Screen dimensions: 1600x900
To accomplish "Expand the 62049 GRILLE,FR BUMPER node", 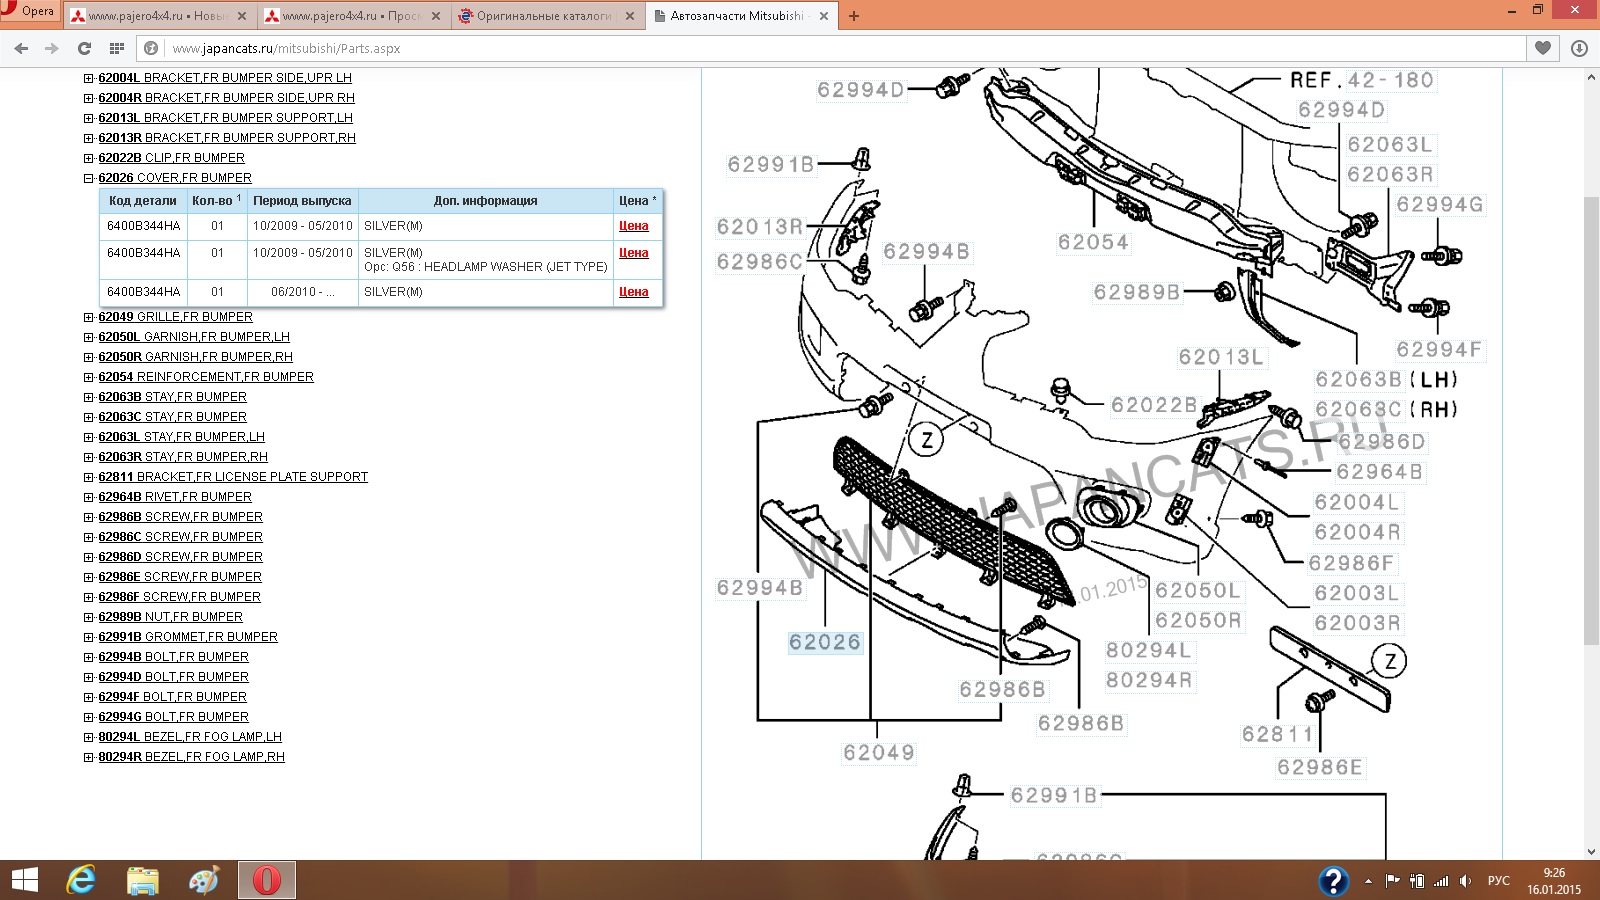I will 89,317.
